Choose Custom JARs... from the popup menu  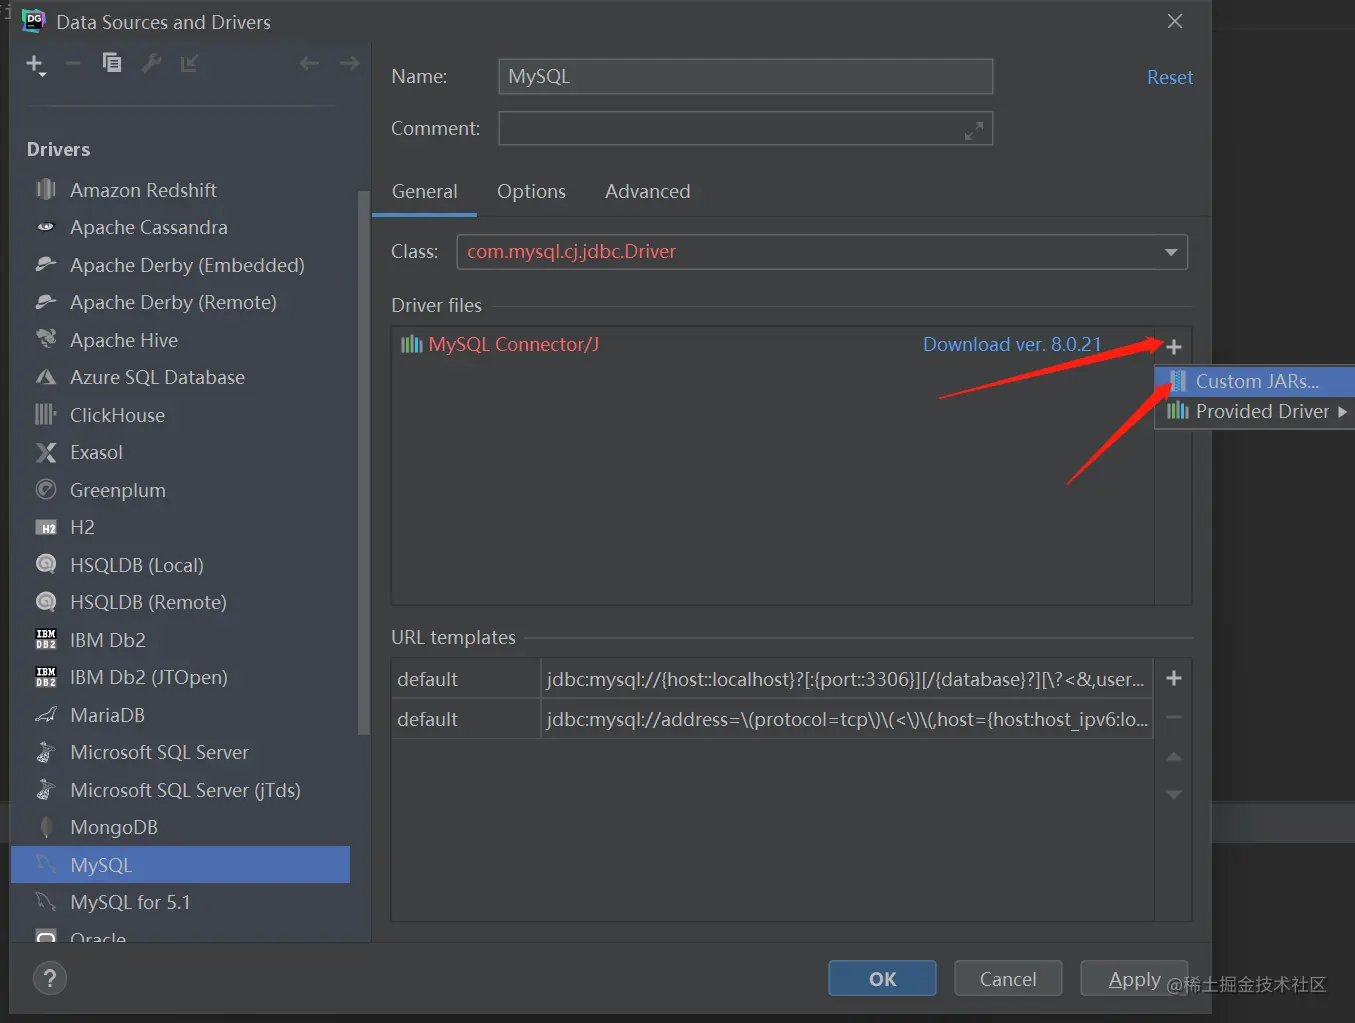pos(1255,381)
